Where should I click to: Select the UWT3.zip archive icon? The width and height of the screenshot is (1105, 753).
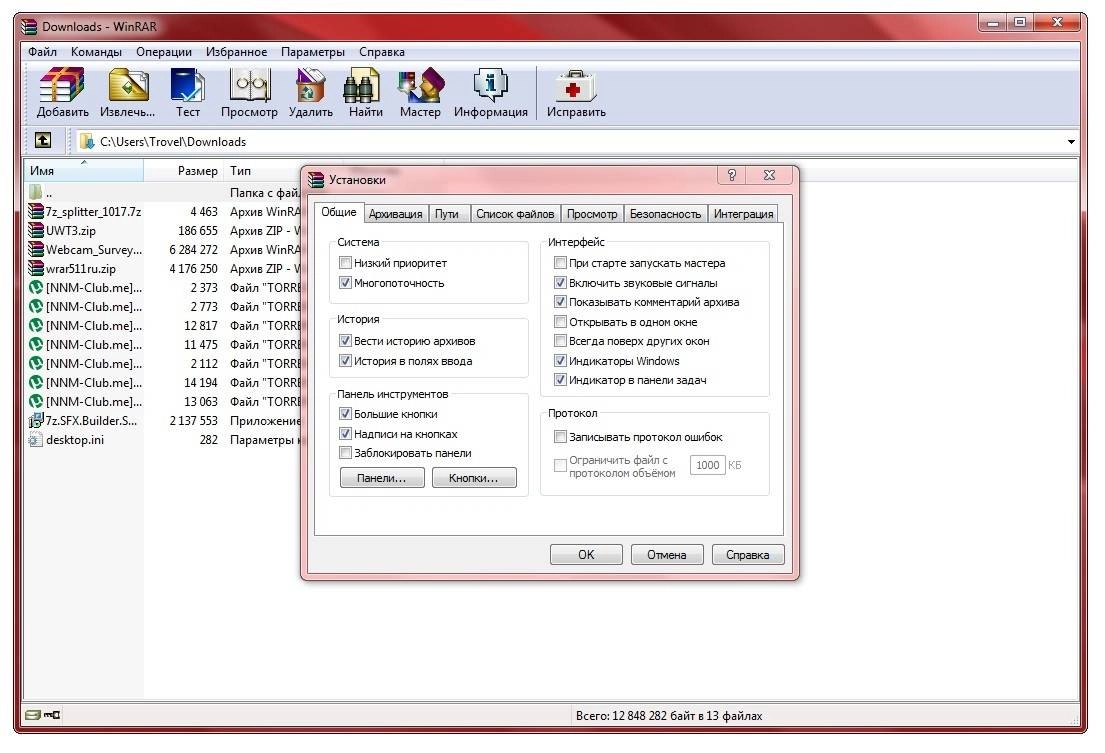tap(36, 230)
